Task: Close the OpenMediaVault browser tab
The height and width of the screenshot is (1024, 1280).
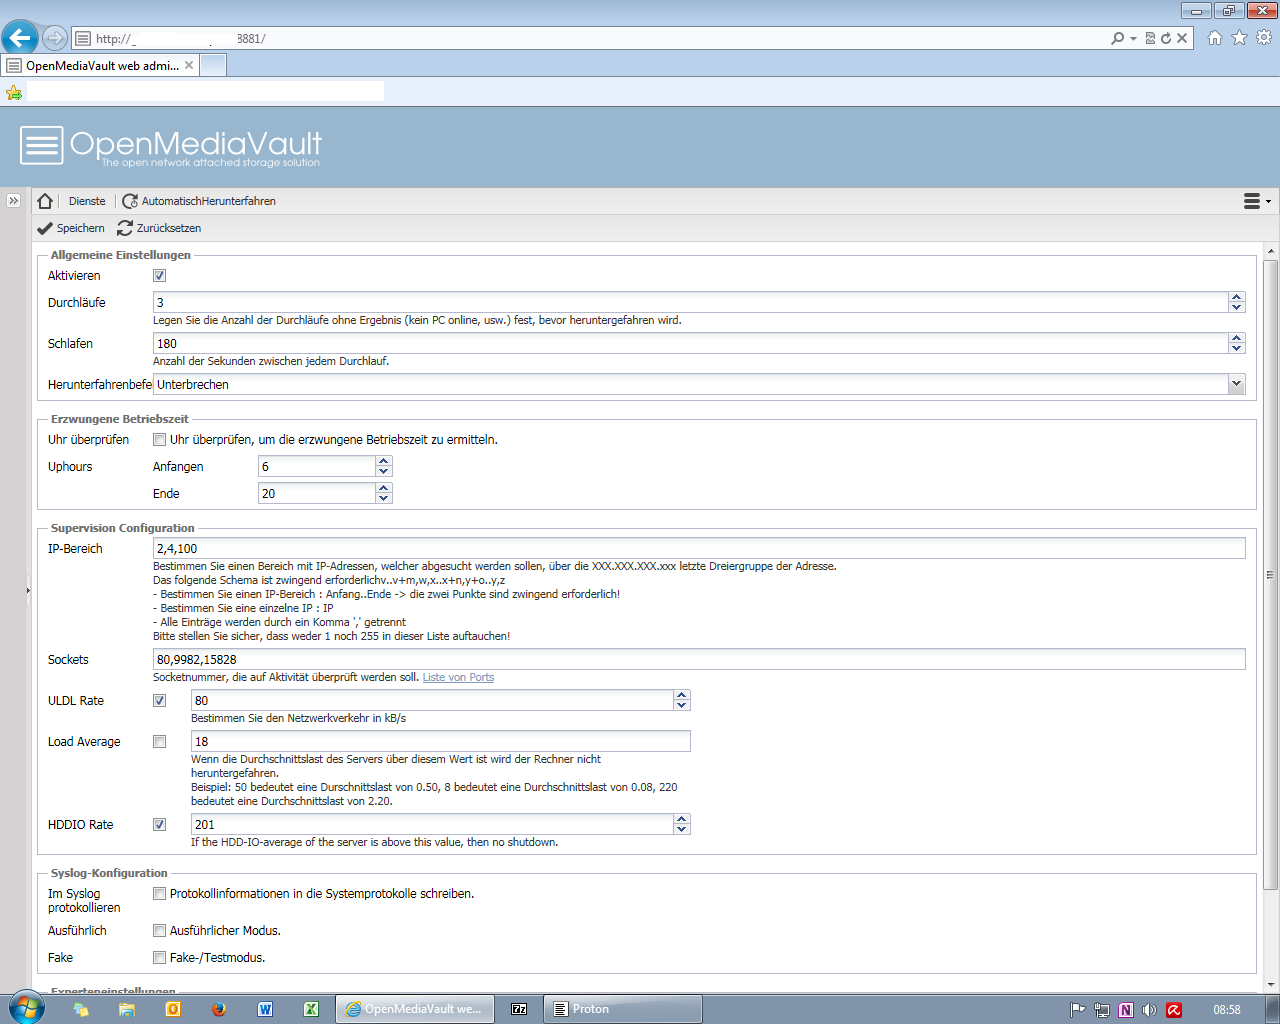Action: pyautogui.click(x=189, y=65)
